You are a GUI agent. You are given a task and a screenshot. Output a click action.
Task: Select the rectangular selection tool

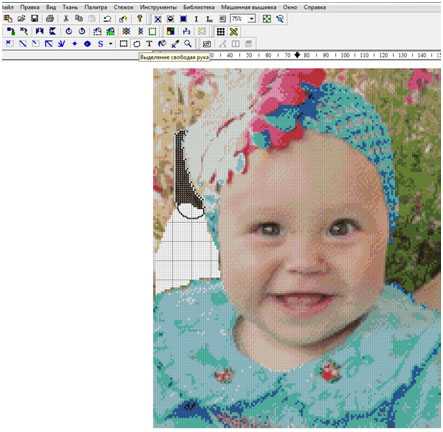[124, 44]
